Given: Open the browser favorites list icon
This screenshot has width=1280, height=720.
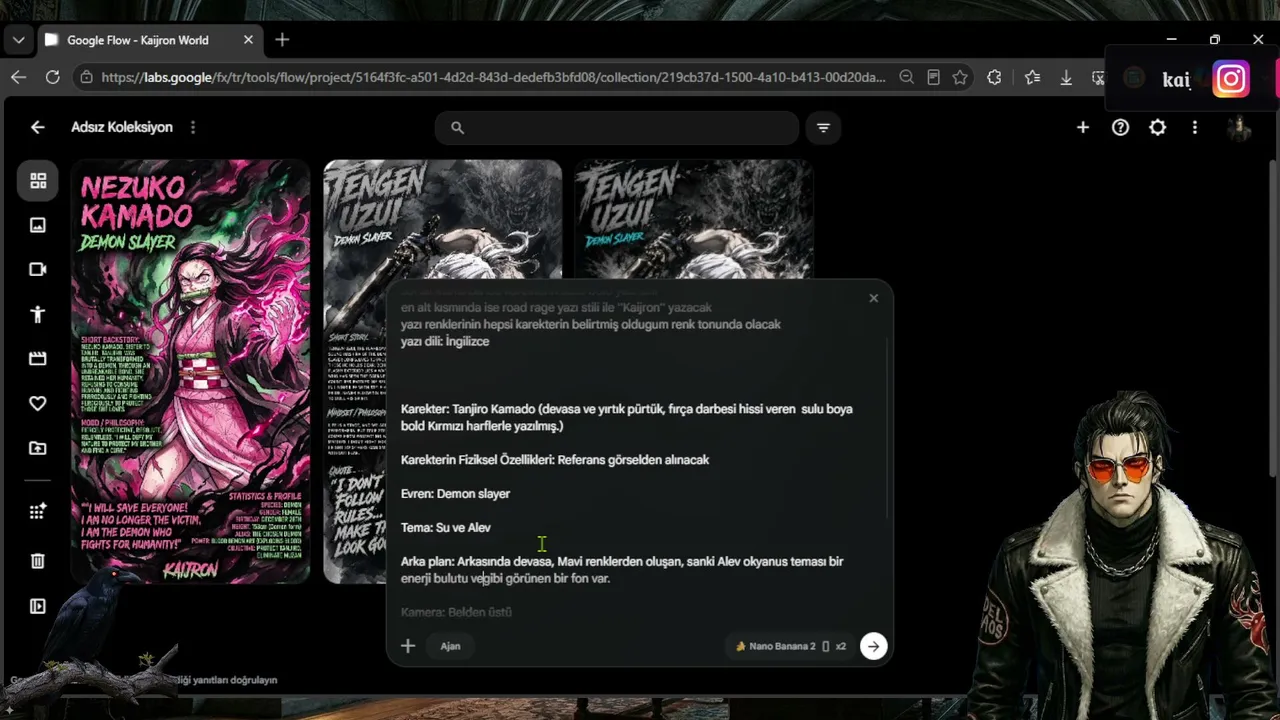Looking at the screenshot, I should (1032, 77).
